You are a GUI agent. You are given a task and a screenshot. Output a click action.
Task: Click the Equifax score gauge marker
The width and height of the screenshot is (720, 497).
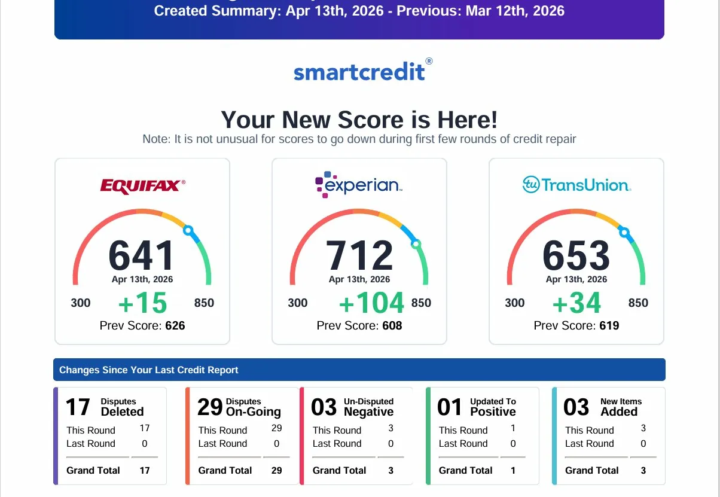click(188, 230)
